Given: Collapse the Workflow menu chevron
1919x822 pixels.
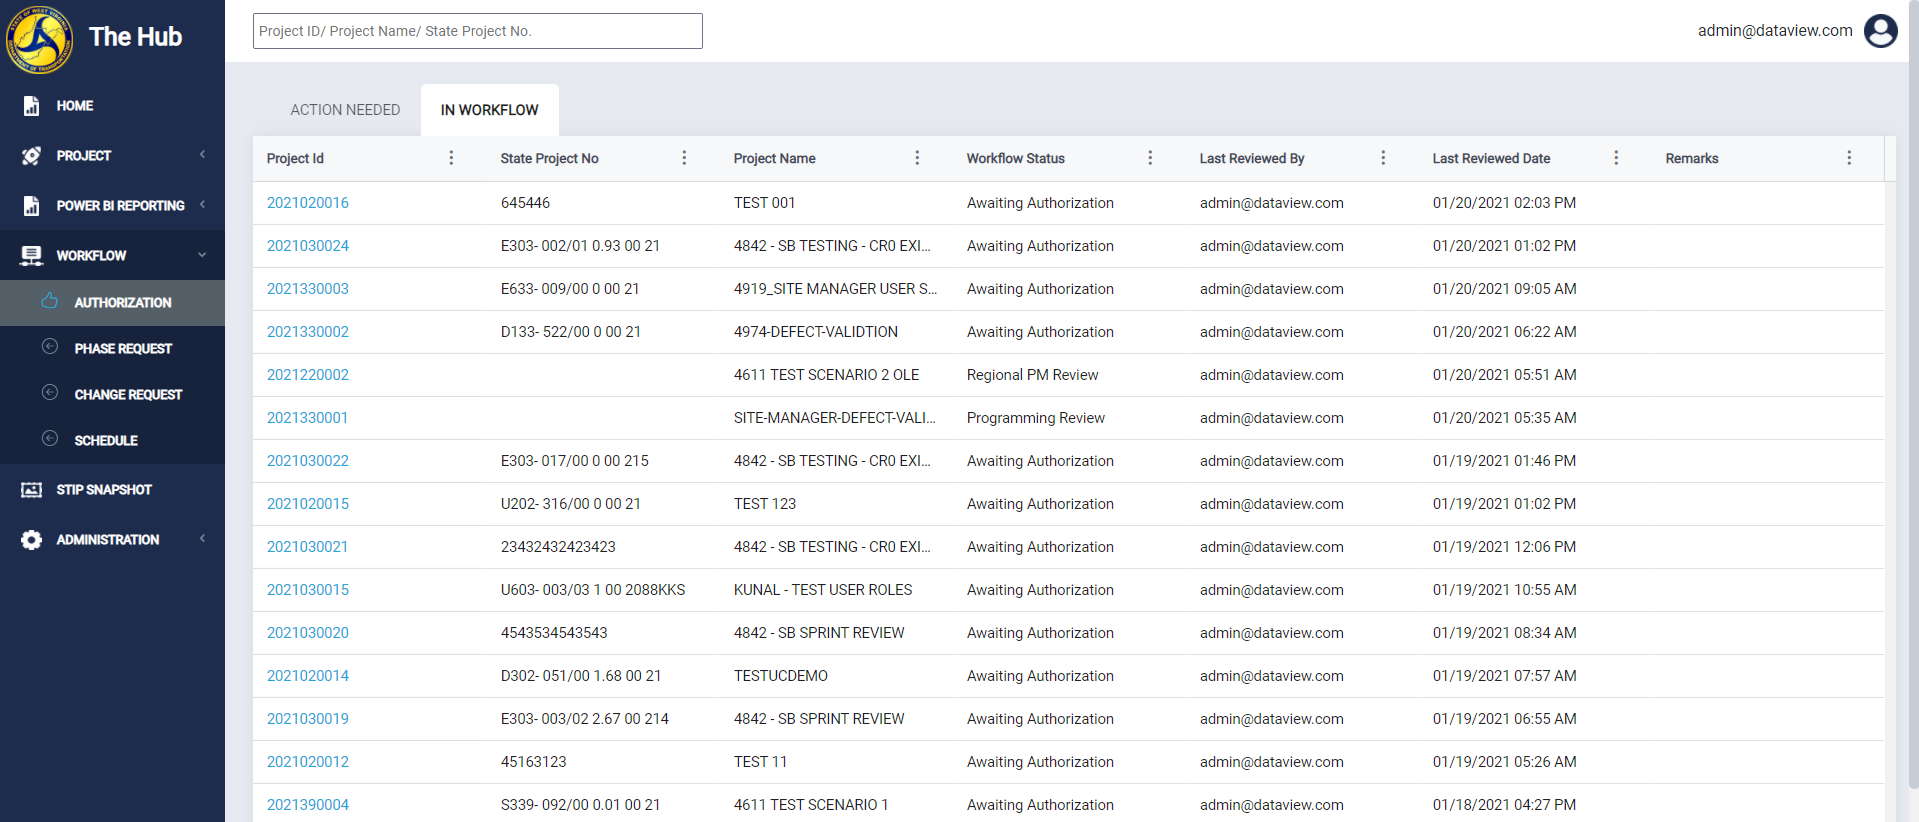Looking at the screenshot, I should 203,255.
